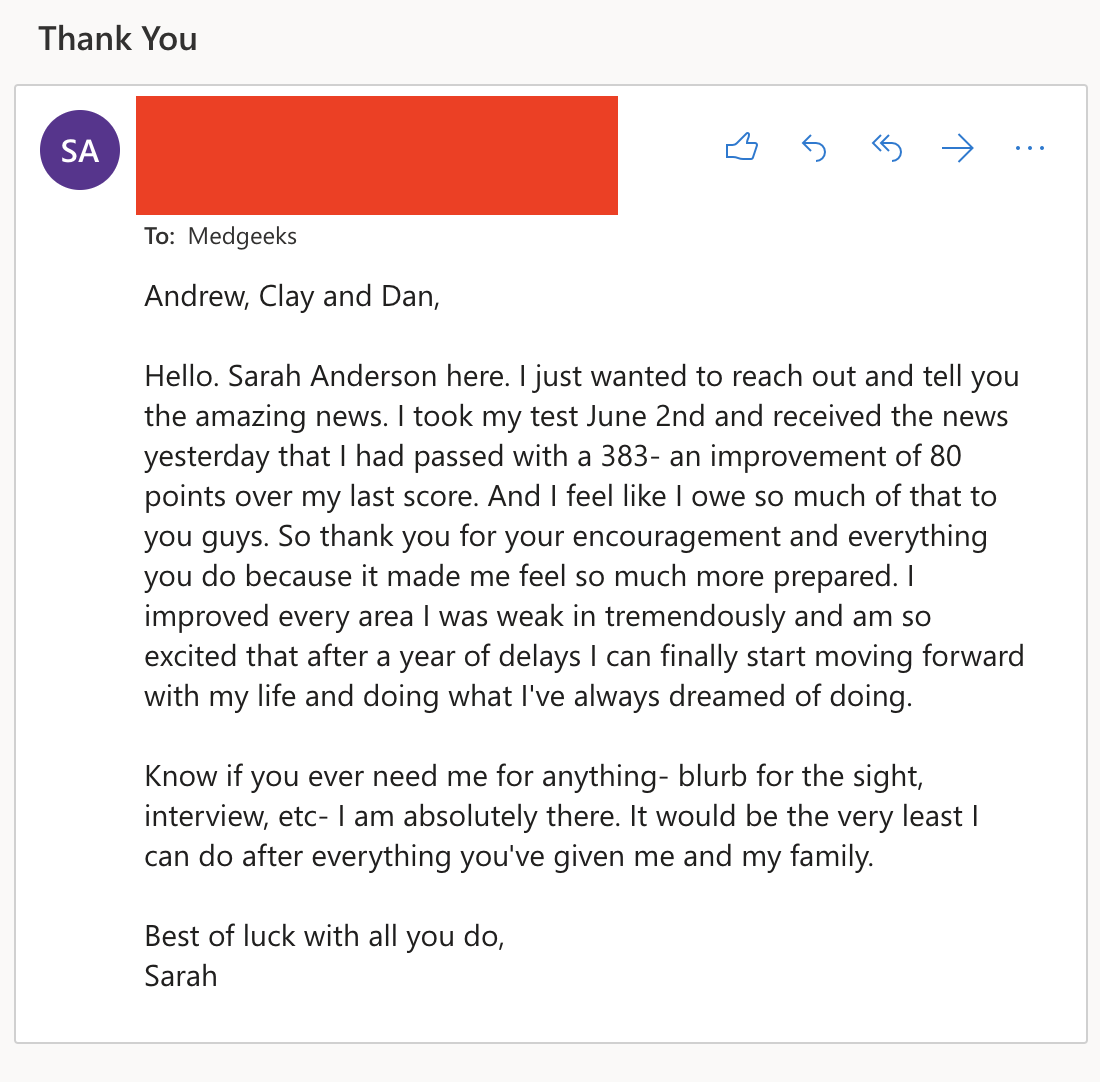Reply to Sarah's email

point(814,148)
